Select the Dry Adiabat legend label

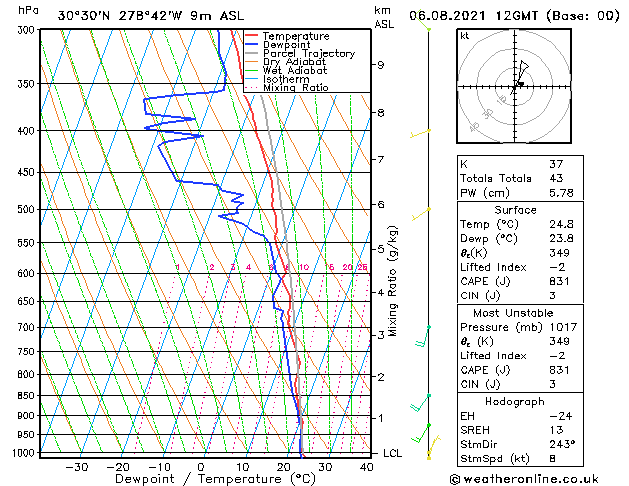tap(294, 62)
